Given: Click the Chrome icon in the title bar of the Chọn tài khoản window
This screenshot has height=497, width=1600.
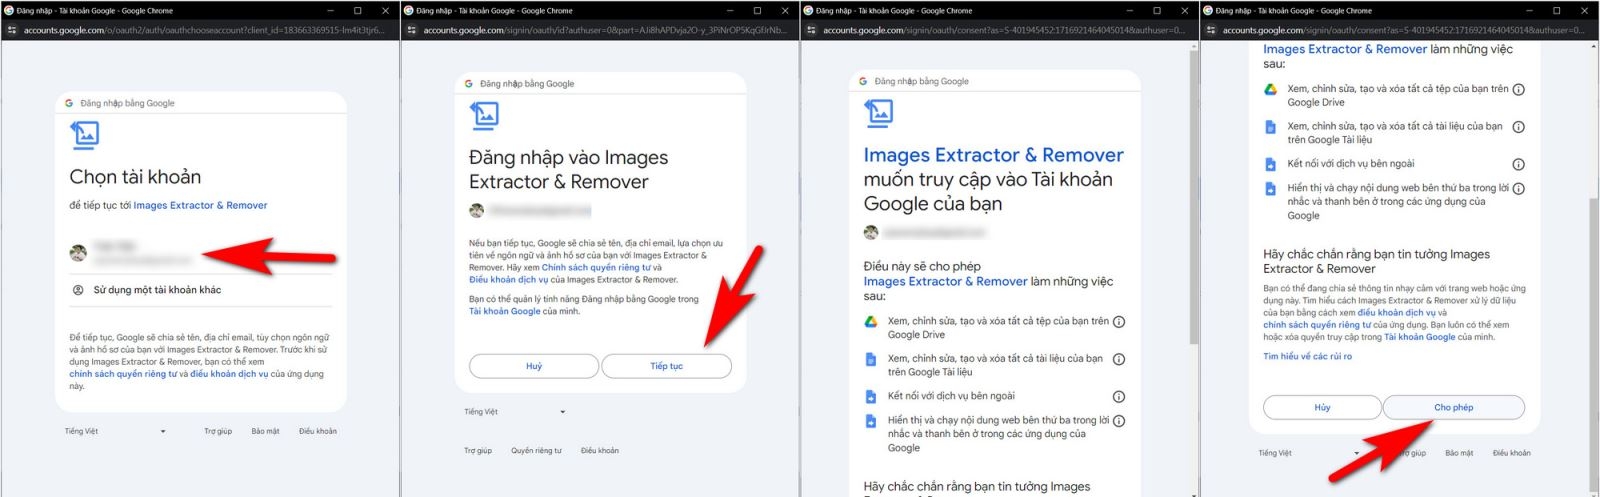Looking at the screenshot, I should pyautogui.click(x=9, y=10).
